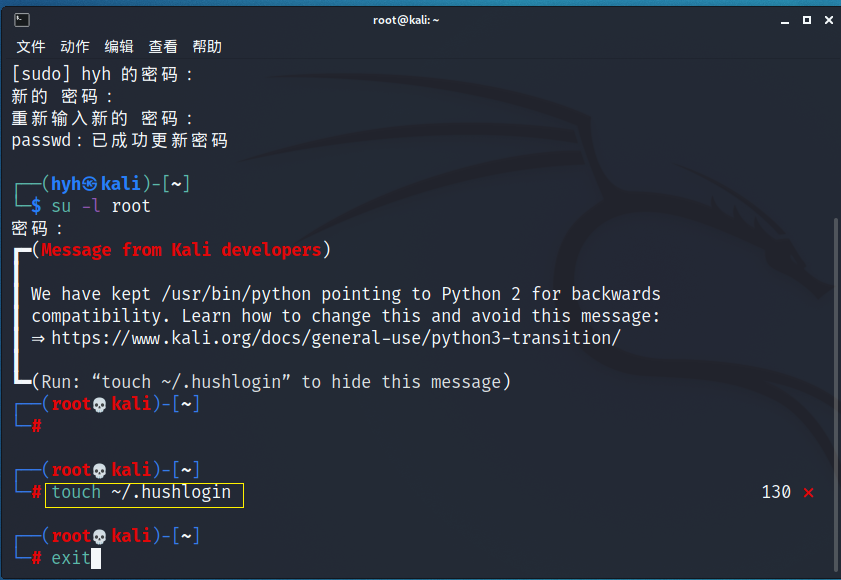Open the 编辑 menu
The height and width of the screenshot is (580, 841).
(119, 47)
